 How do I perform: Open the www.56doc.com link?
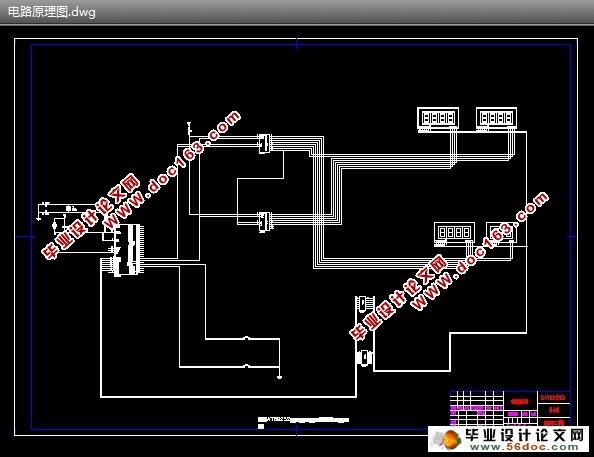coord(524,447)
